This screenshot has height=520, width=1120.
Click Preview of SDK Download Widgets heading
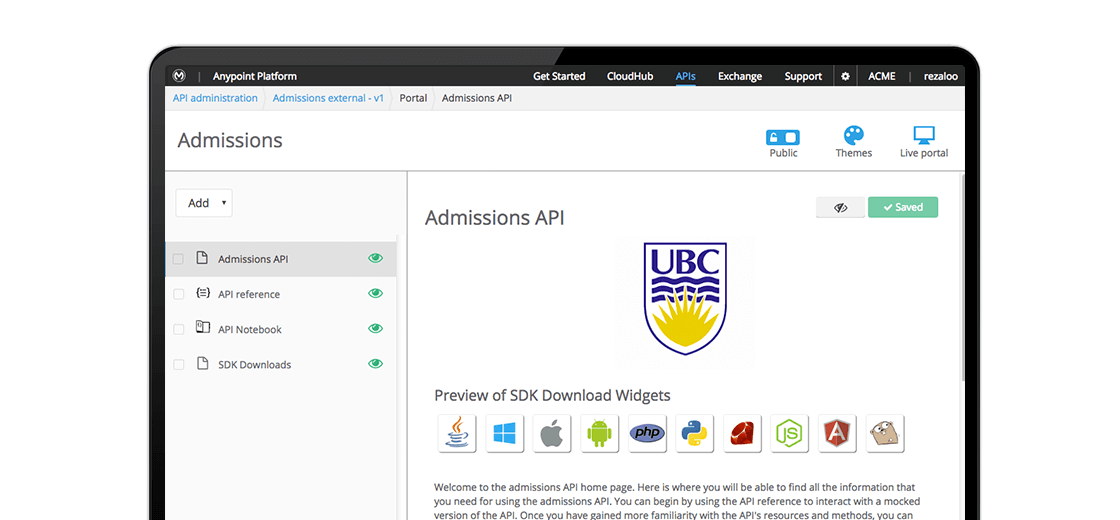(552, 395)
